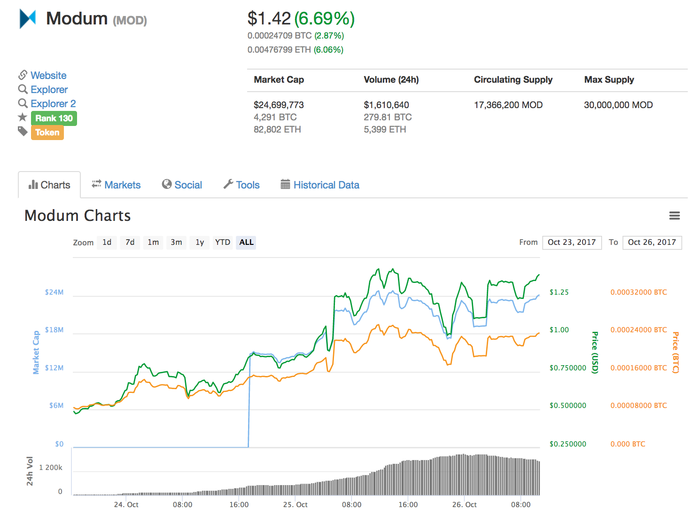The height and width of the screenshot is (517, 700).
Task: Click the star icon beside Rank 130
Action: tap(22, 118)
